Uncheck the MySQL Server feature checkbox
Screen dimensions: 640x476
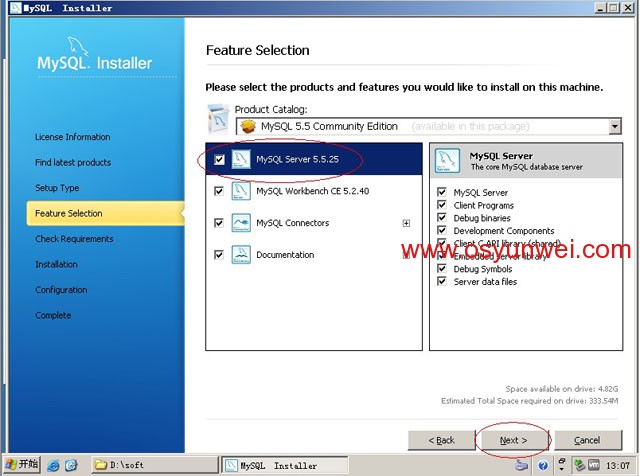tap(442, 192)
